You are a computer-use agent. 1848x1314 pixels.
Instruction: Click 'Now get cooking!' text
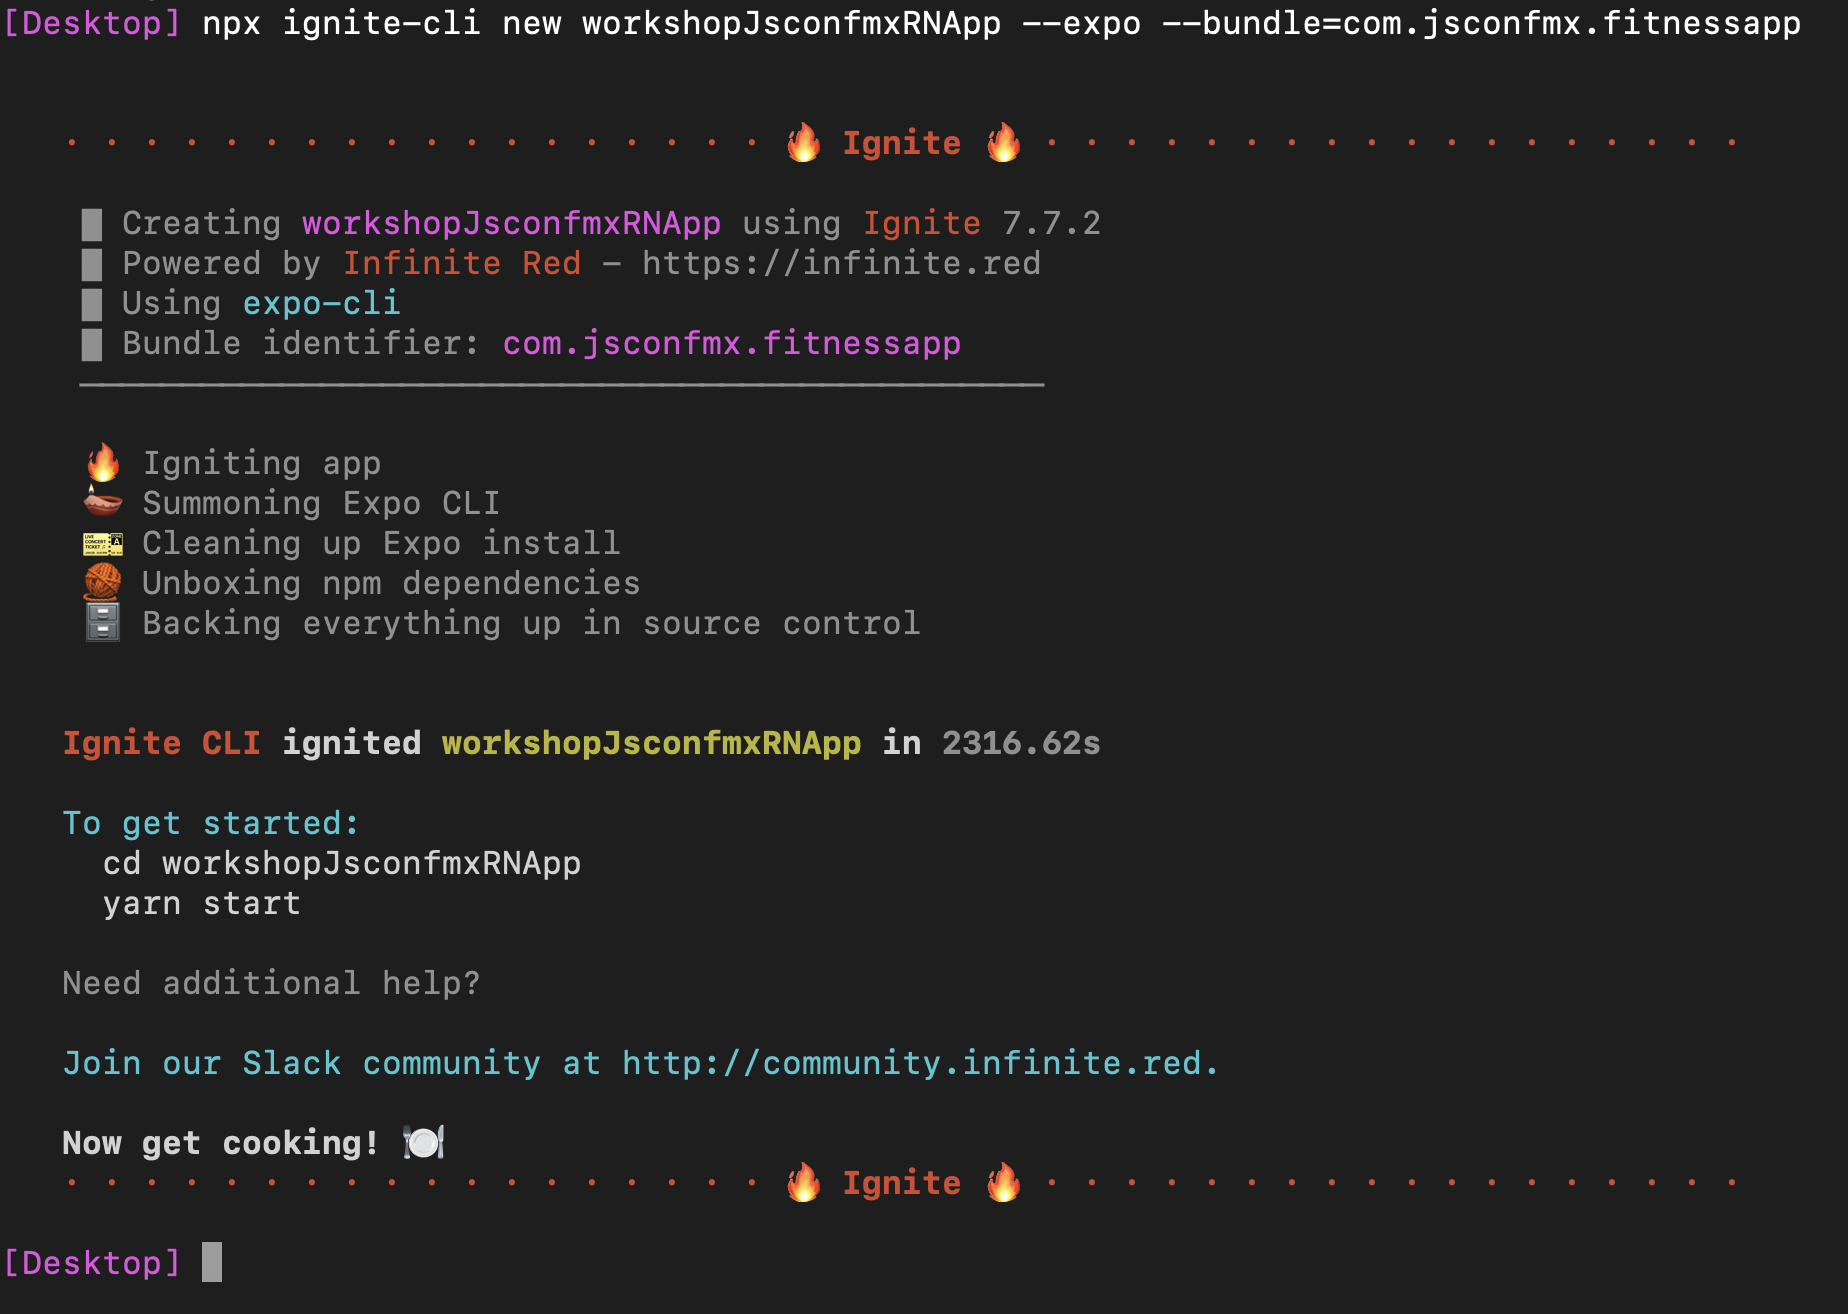tap(221, 1143)
